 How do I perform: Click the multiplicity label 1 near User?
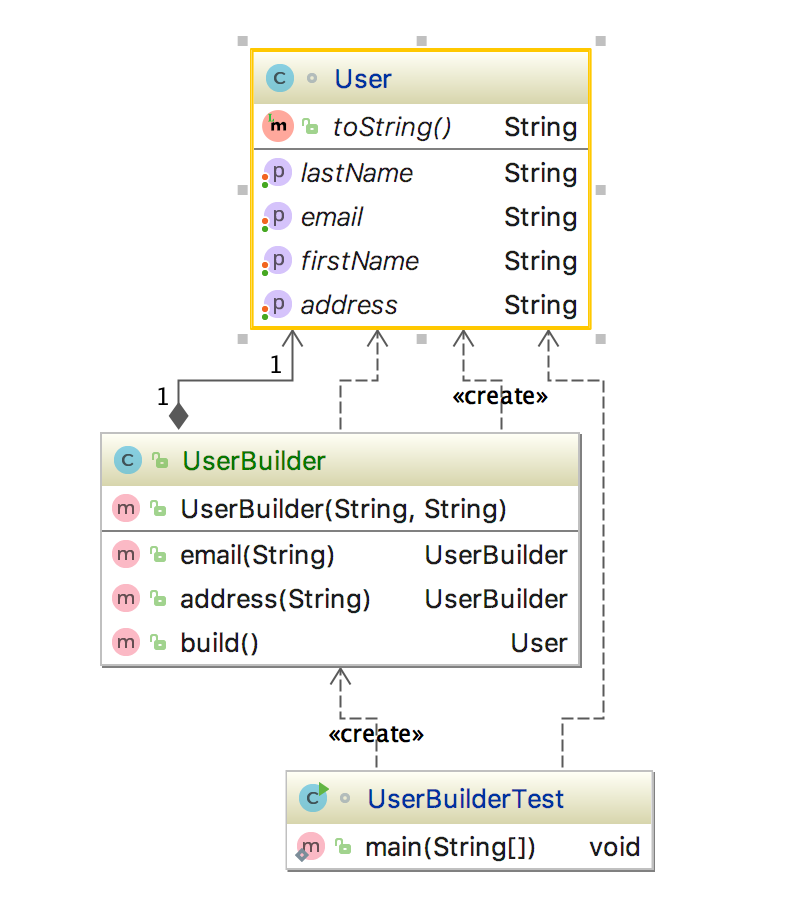click(275, 365)
